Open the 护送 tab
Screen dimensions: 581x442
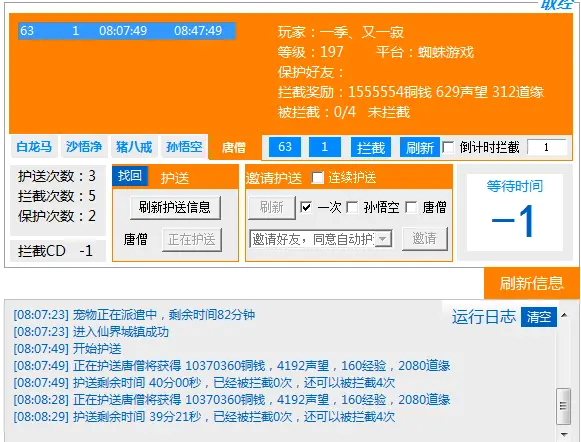(175, 178)
